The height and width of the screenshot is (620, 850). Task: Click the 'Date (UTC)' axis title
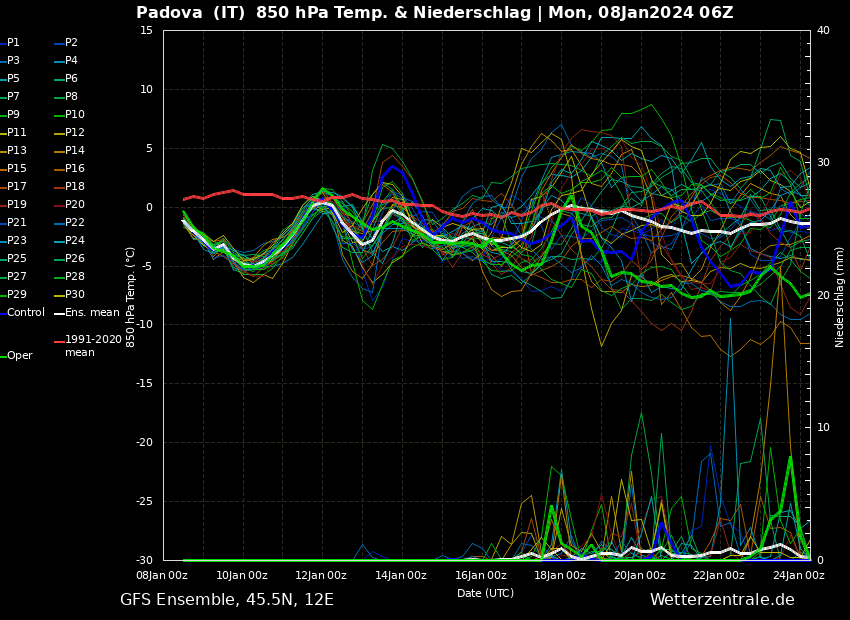pos(485,593)
